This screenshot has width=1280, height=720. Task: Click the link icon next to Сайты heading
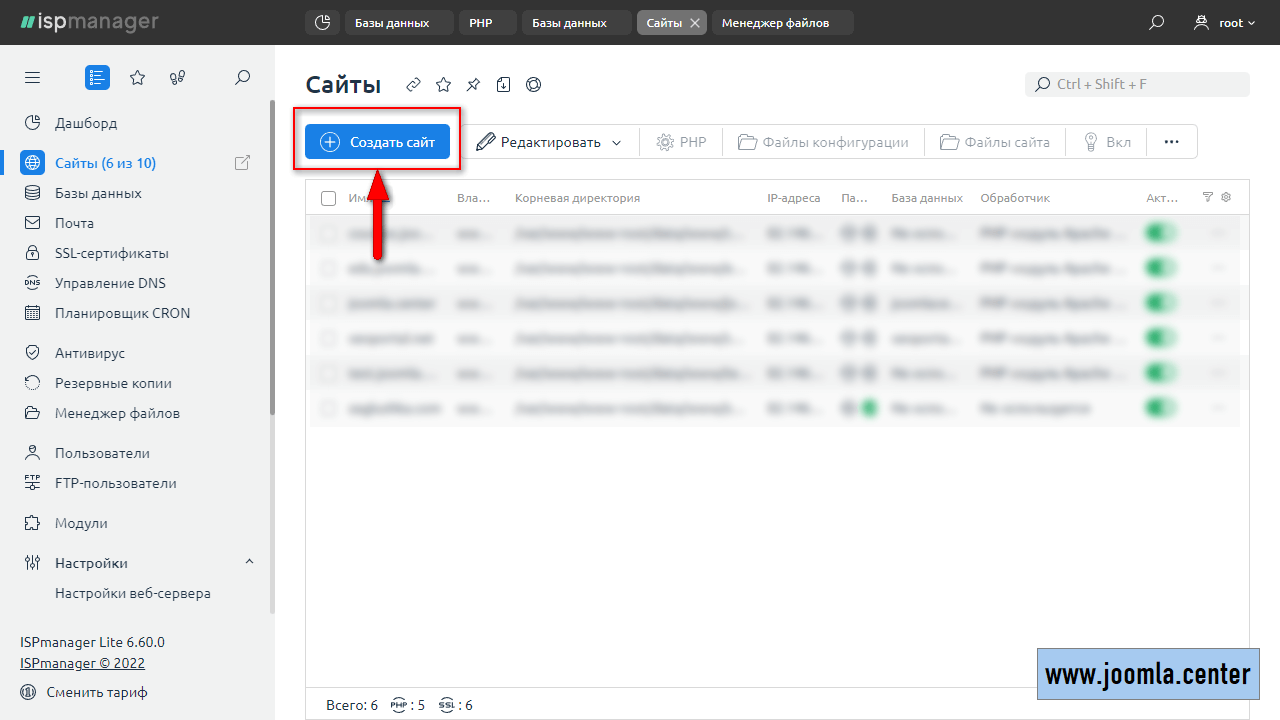pos(413,85)
